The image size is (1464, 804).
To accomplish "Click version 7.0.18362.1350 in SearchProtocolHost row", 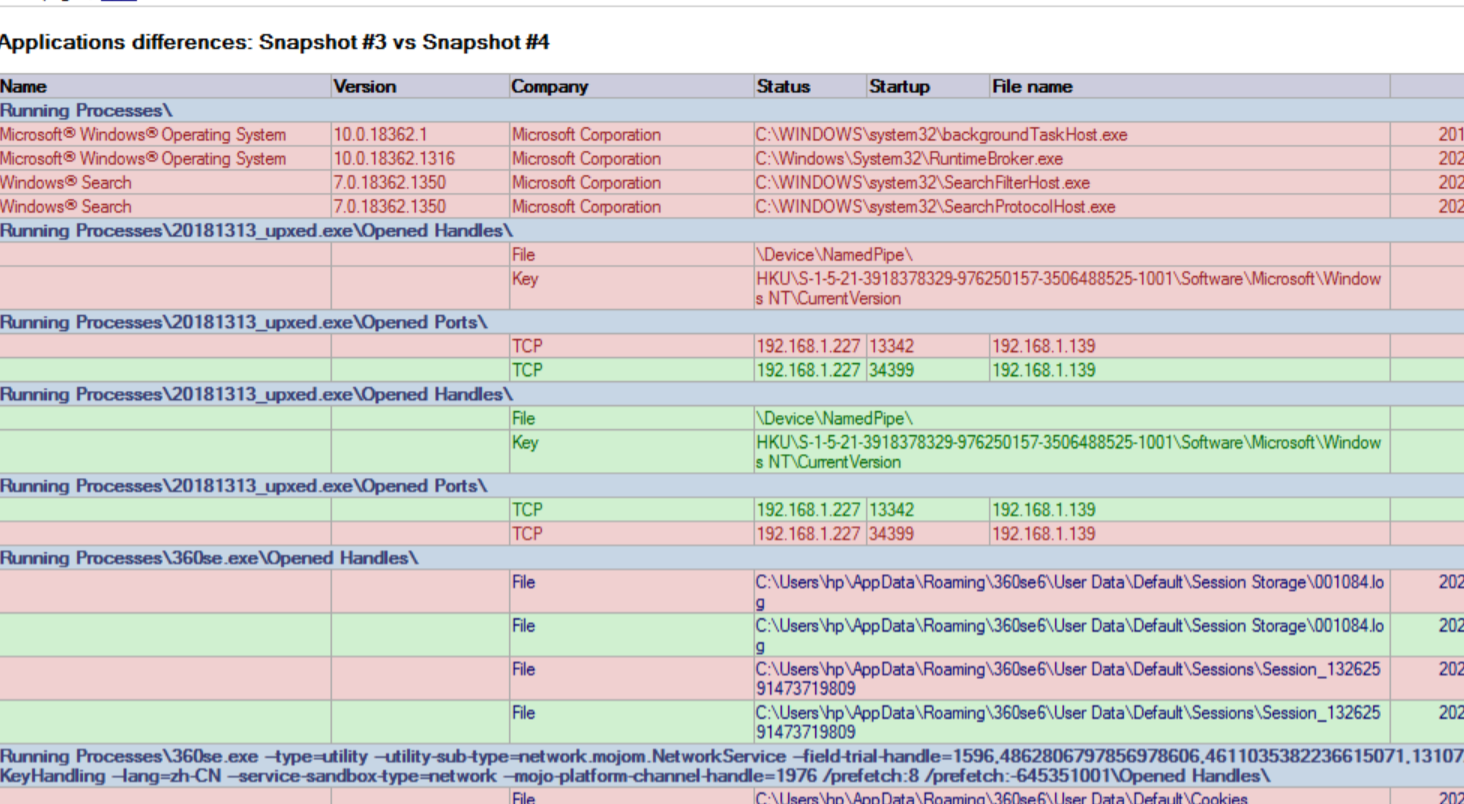I will point(390,206).
